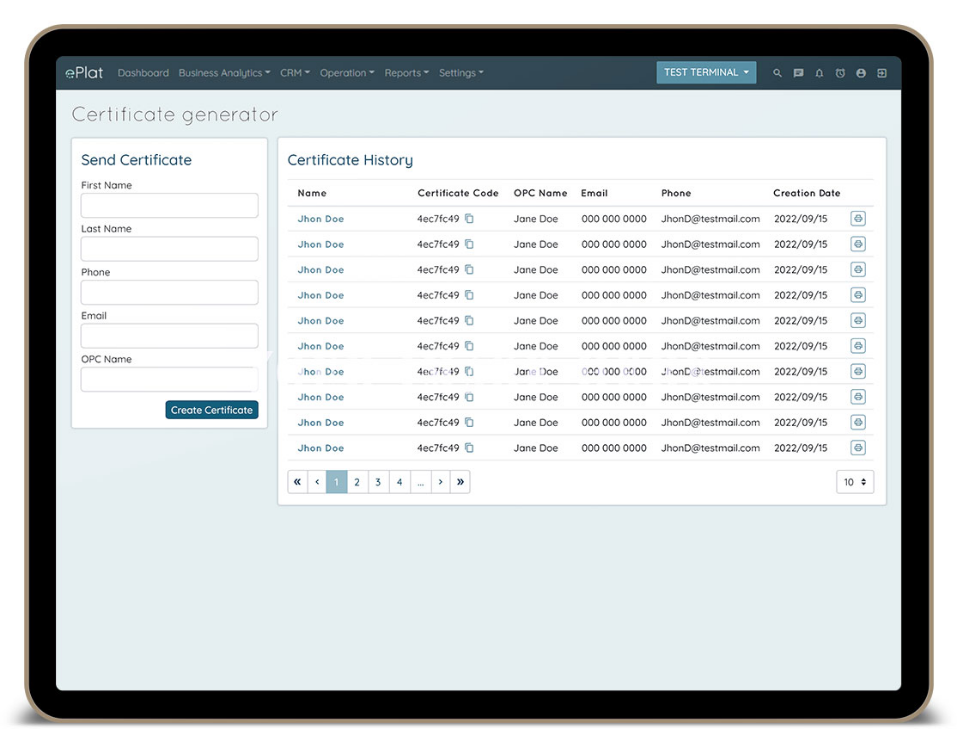
Task: Focus the Last Name input field
Action: point(170,248)
